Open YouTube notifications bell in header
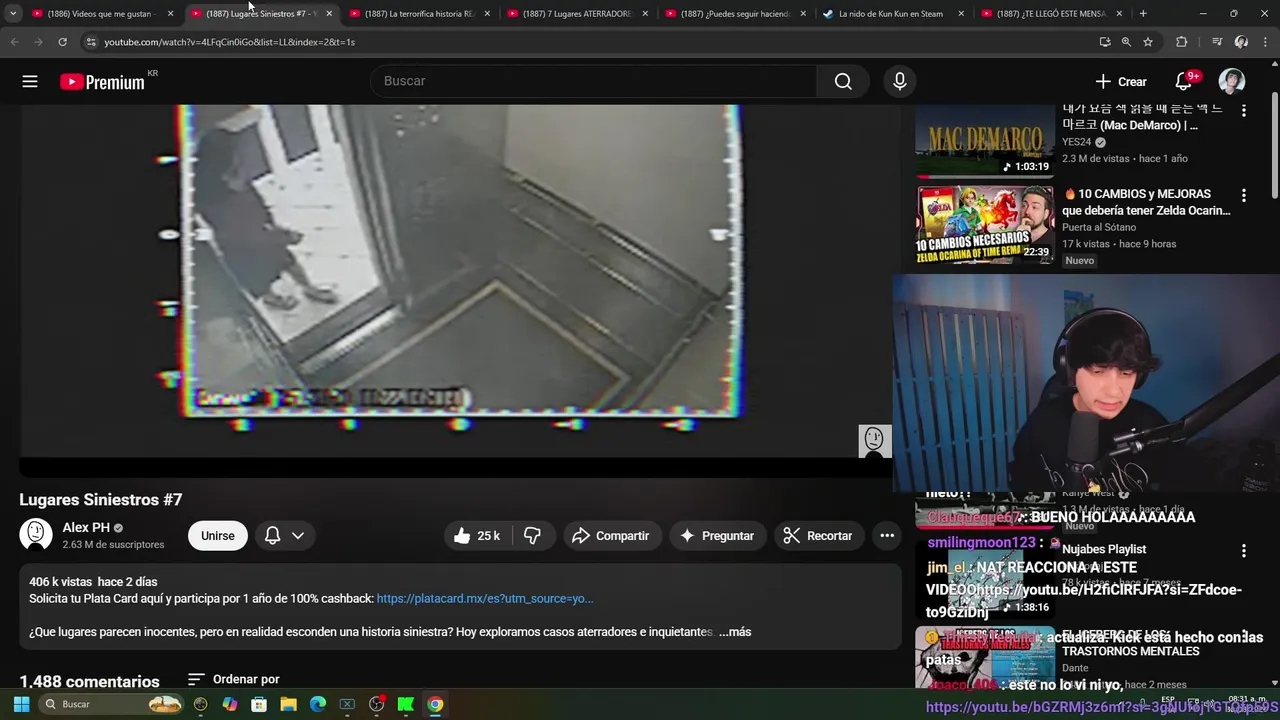1280x720 pixels. pyautogui.click(x=1184, y=81)
